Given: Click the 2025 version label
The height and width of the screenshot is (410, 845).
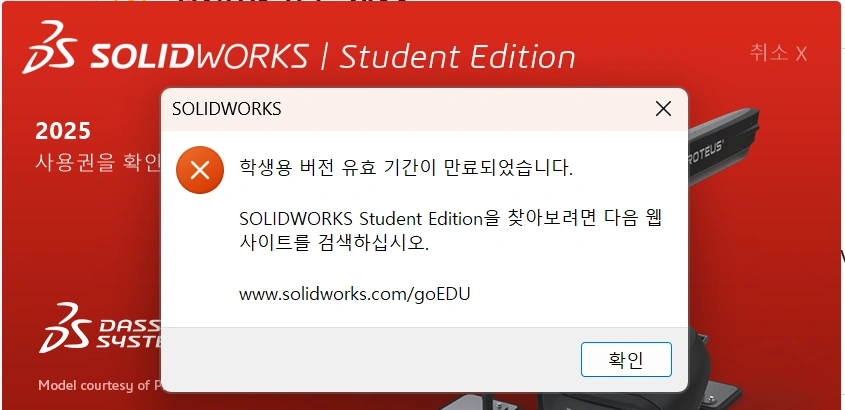Looking at the screenshot, I should pyautogui.click(x=63, y=131).
